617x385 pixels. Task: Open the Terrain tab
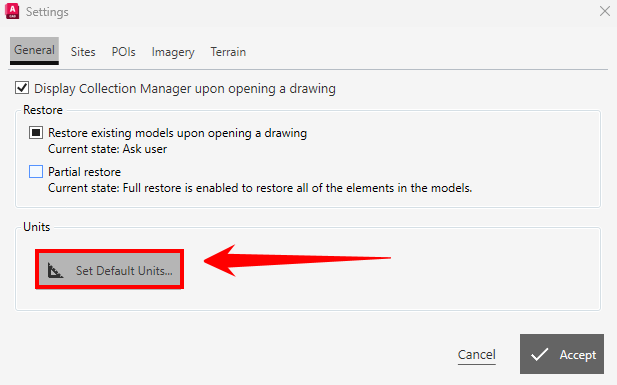228,52
